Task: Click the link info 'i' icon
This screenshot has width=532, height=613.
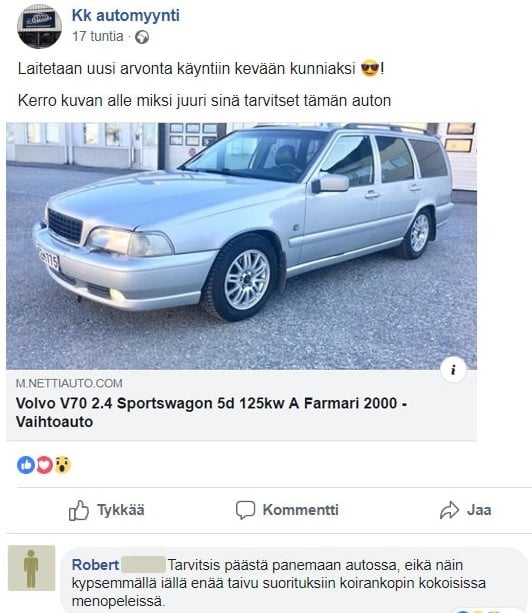Action: (453, 369)
